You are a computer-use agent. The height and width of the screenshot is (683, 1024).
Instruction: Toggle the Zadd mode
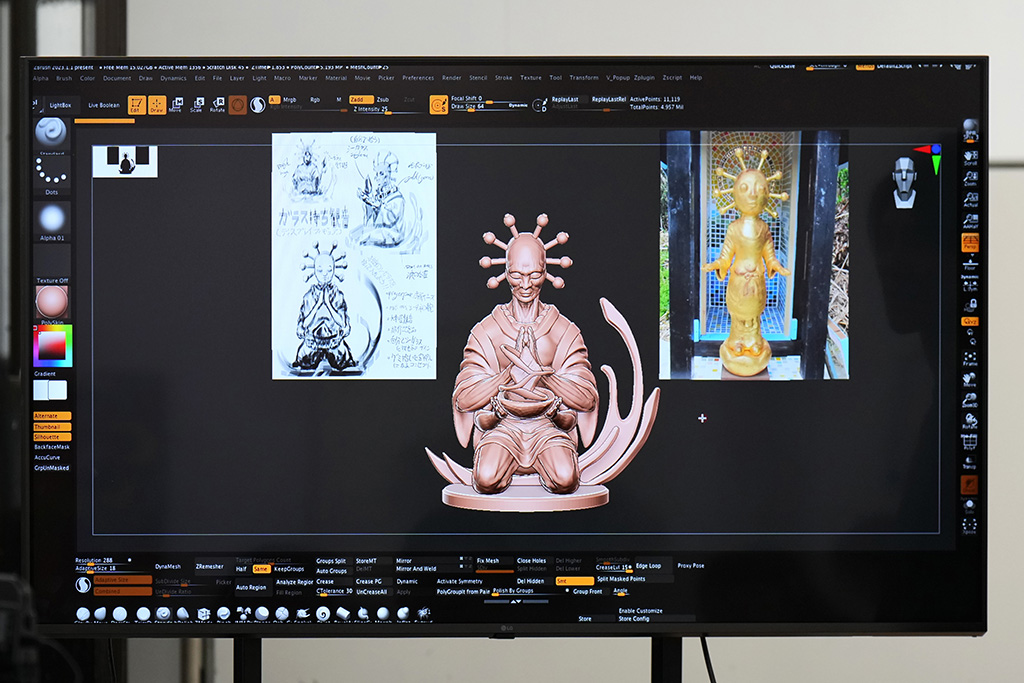coord(360,100)
